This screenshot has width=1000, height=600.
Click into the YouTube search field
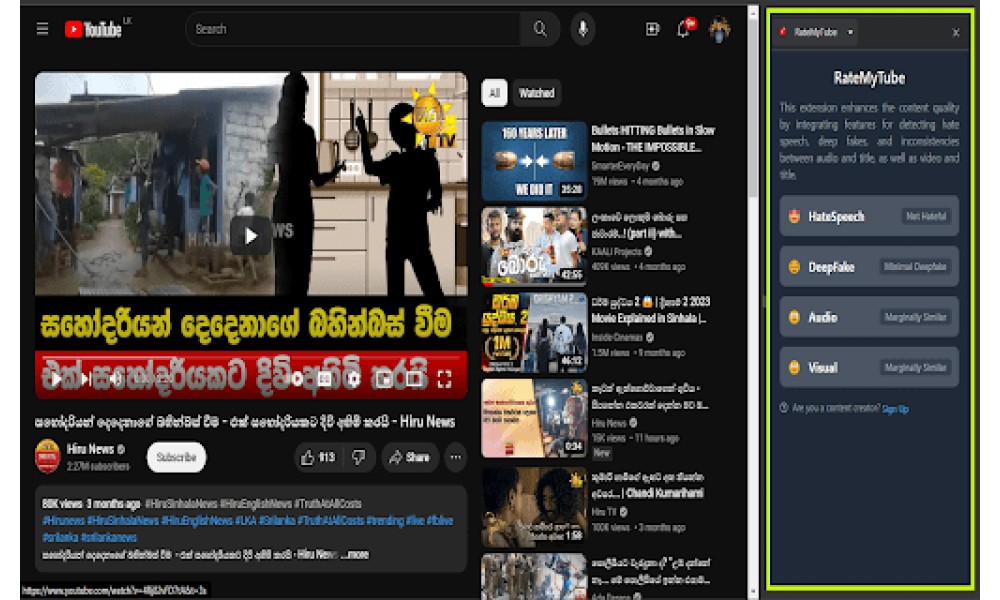coord(354,29)
